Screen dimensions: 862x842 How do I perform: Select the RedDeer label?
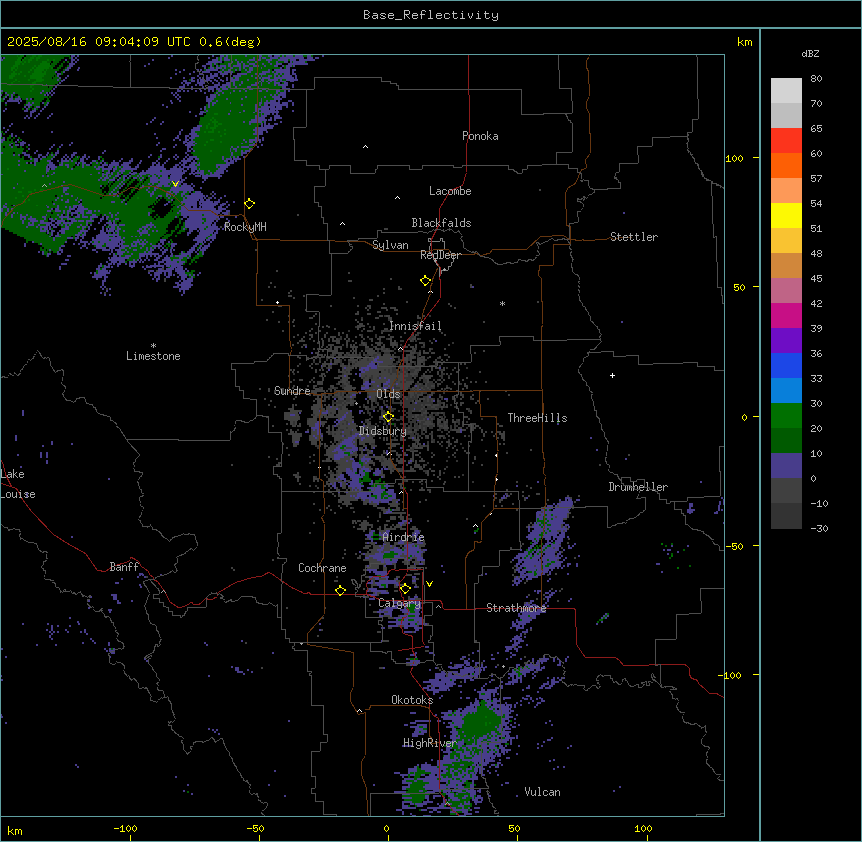pyautogui.click(x=440, y=255)
